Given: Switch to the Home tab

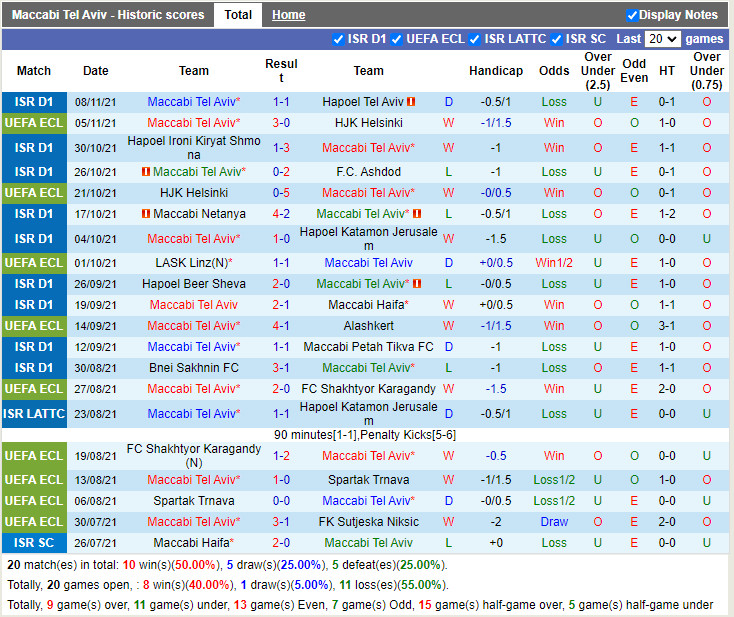Looking at the screenshot, I should tap(289, 15).
